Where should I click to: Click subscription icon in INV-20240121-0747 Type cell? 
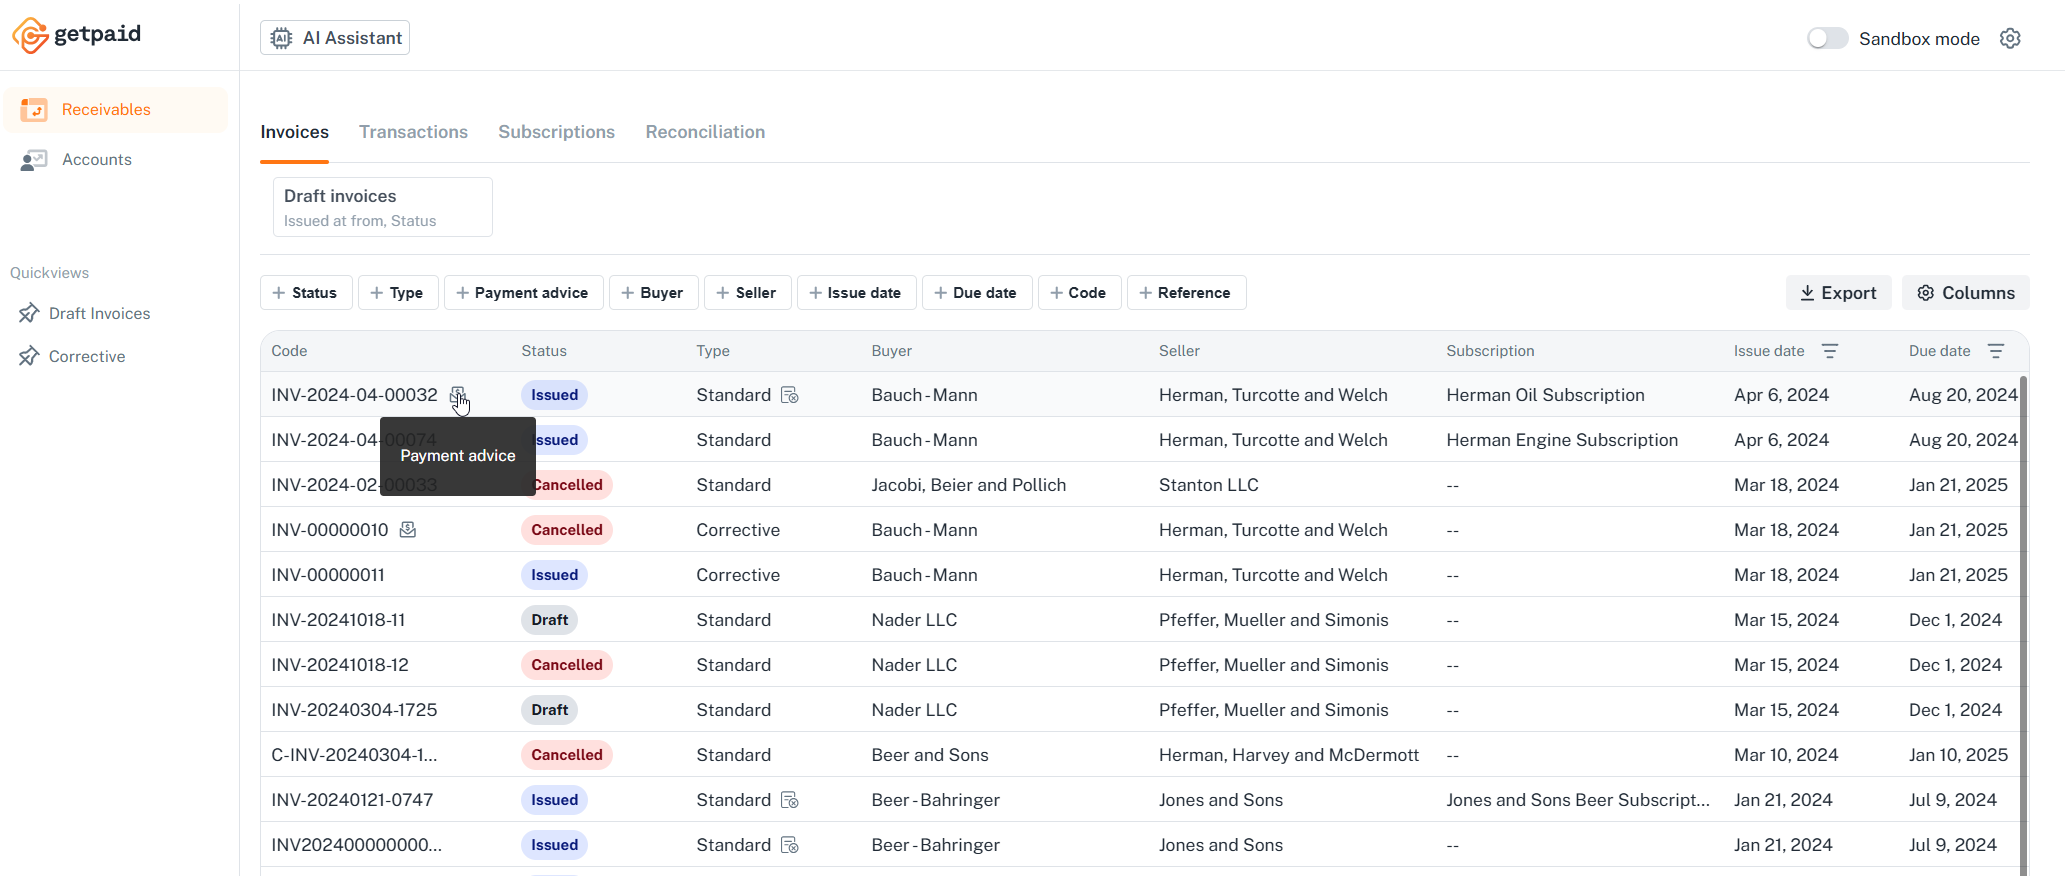coord(790,800)
